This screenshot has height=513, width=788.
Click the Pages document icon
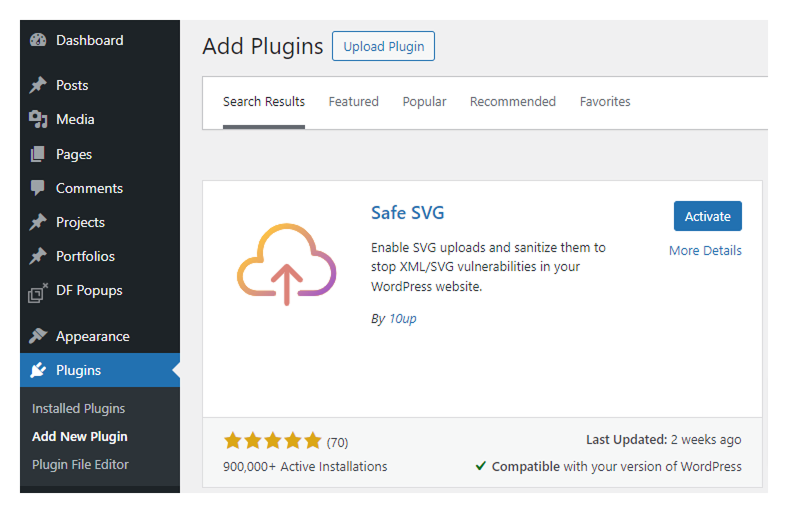[x=38, y=154]
